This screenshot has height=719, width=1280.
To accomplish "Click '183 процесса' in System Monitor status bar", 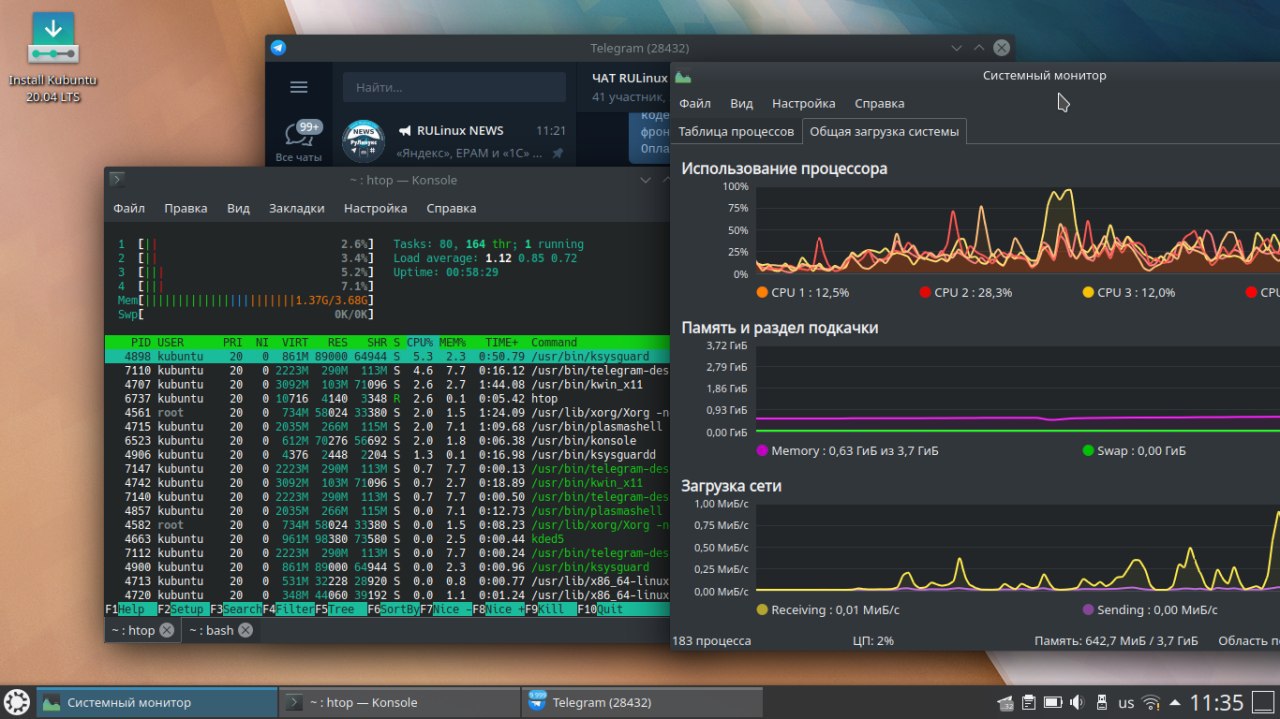I will pos(711,640).
